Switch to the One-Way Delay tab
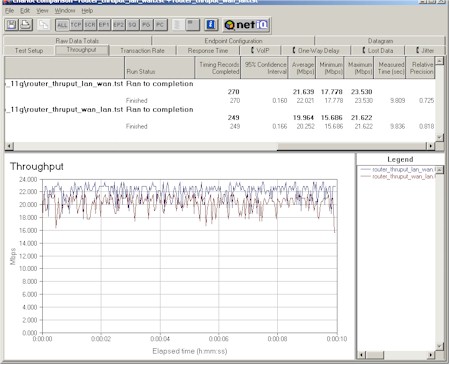This screenshot has height=365, width=450. tap(316, 51)
